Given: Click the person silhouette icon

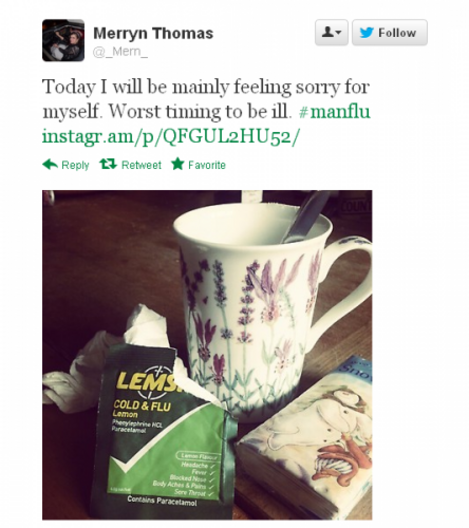Looking at the screenshot, I should coord(327,32).
